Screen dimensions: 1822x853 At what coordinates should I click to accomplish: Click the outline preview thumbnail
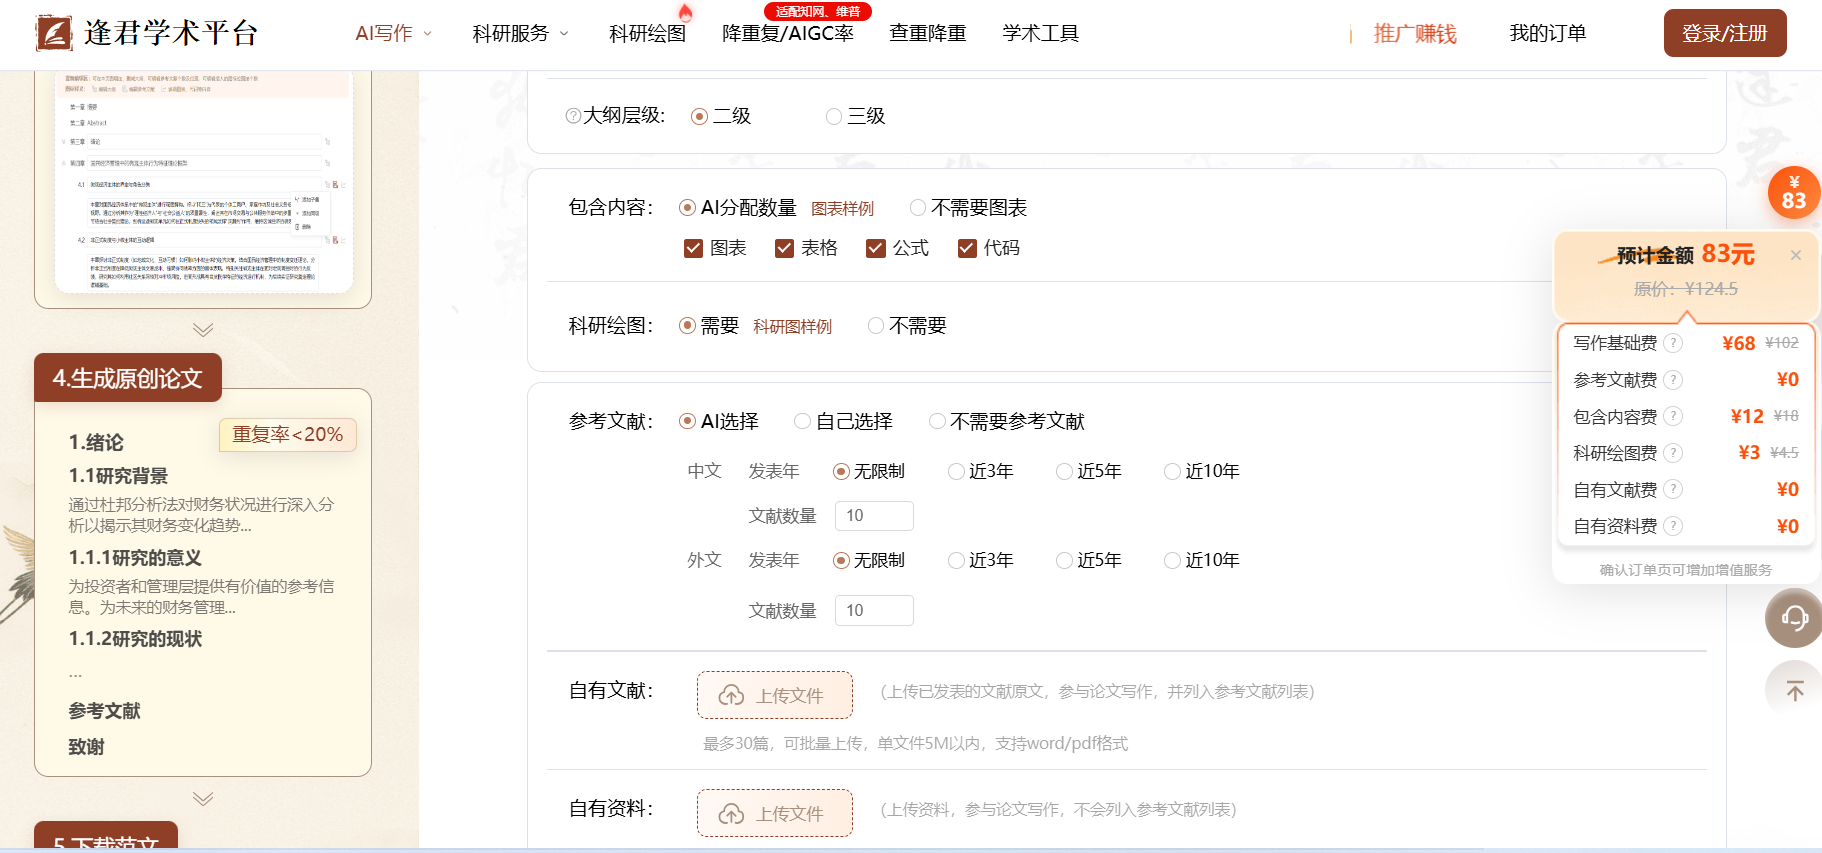pyautogui.click(x=203, y=182)
